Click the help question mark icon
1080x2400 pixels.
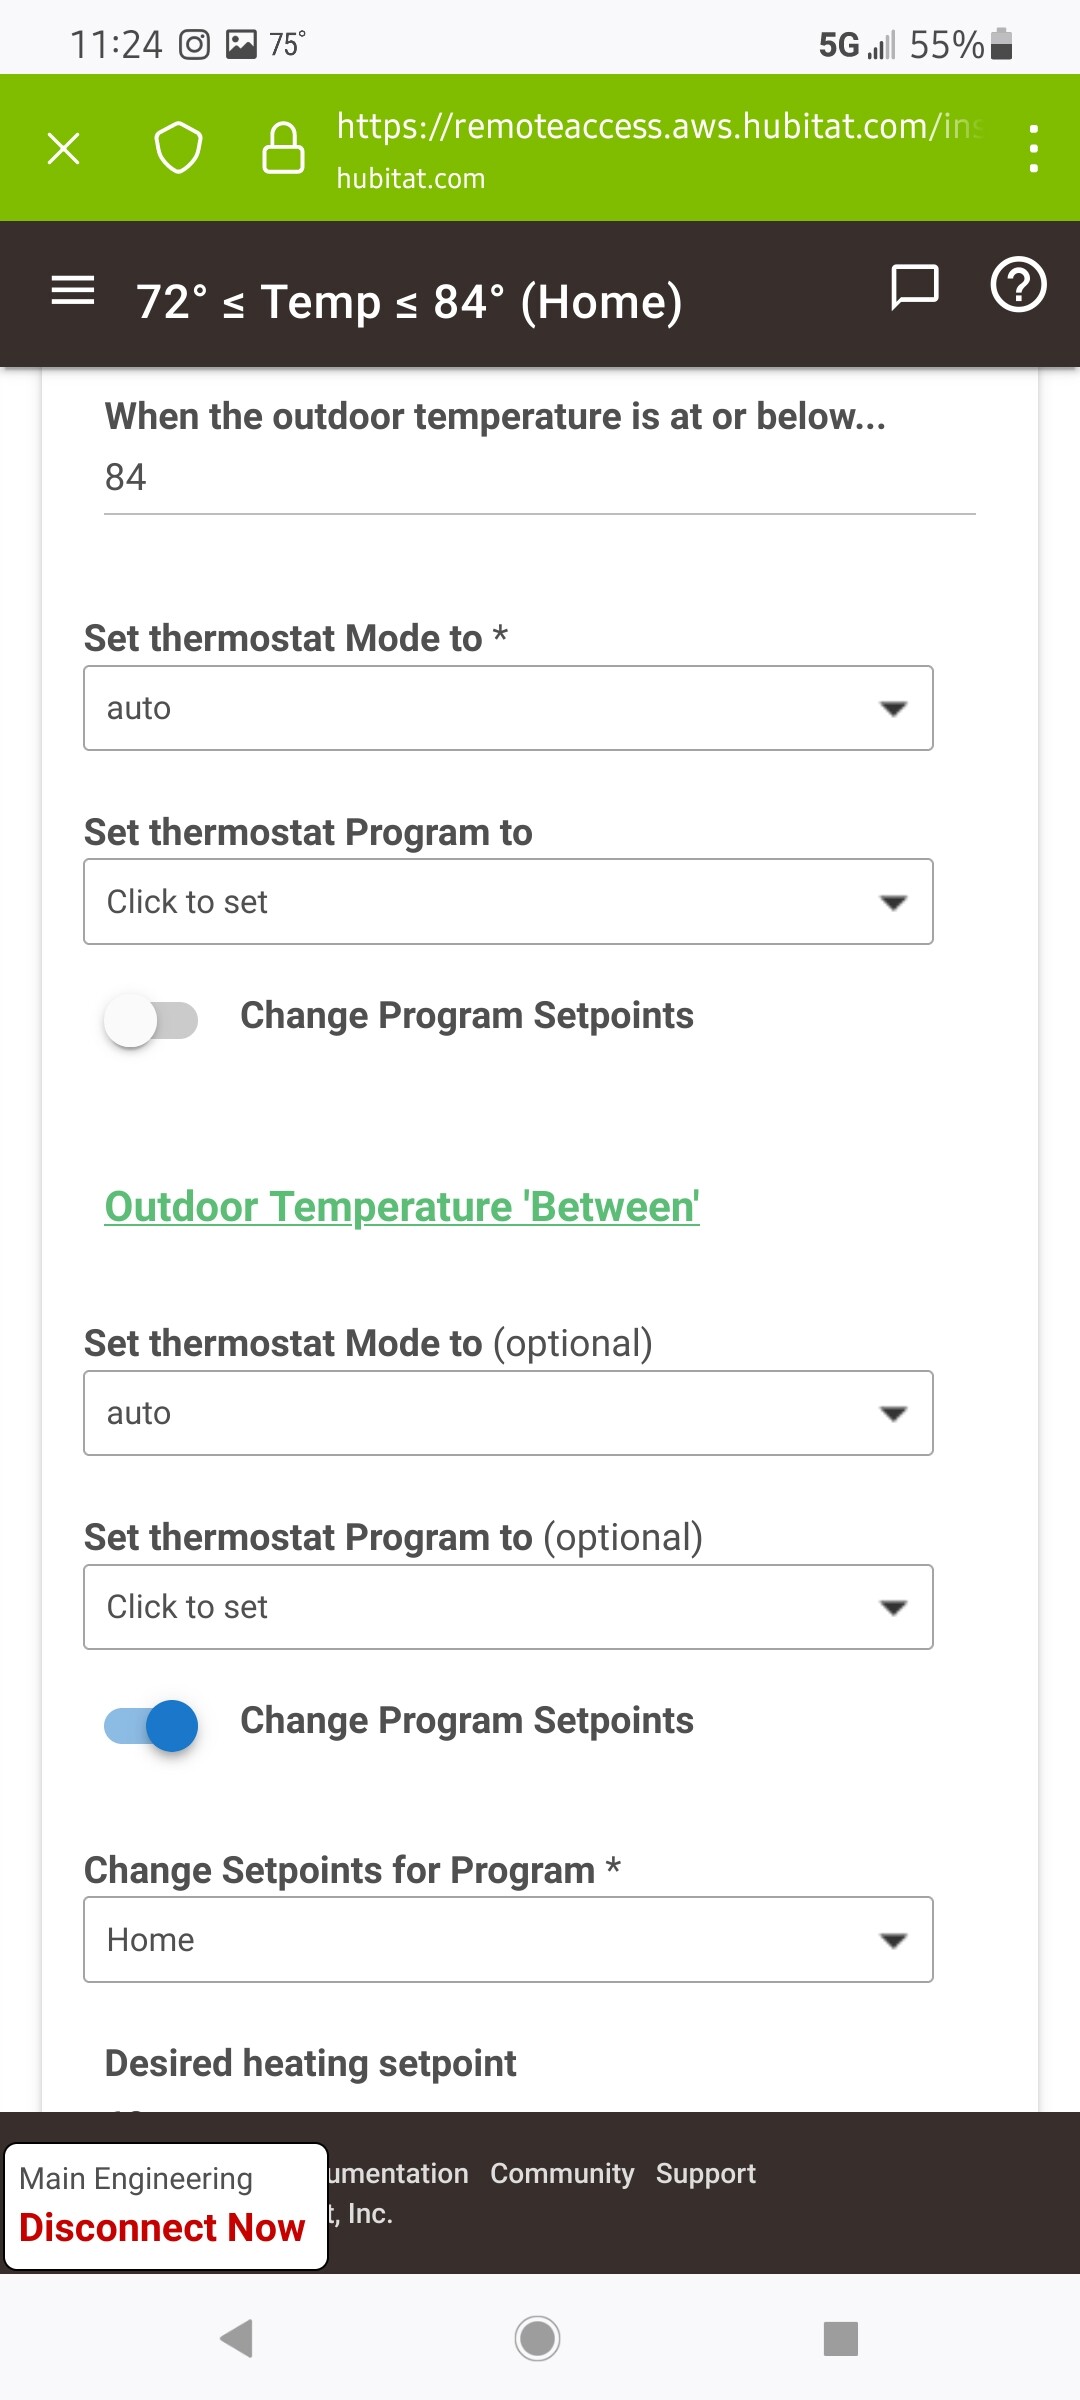coord(1018,286)
